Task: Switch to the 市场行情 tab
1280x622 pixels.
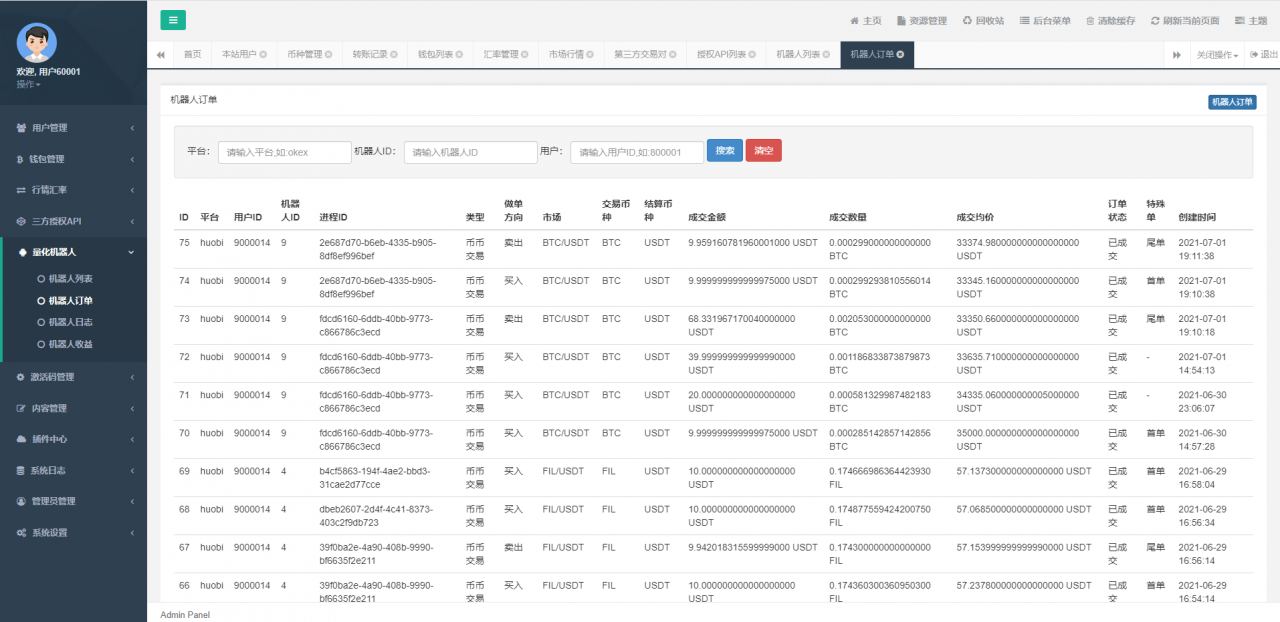Action: click(569, 55)
